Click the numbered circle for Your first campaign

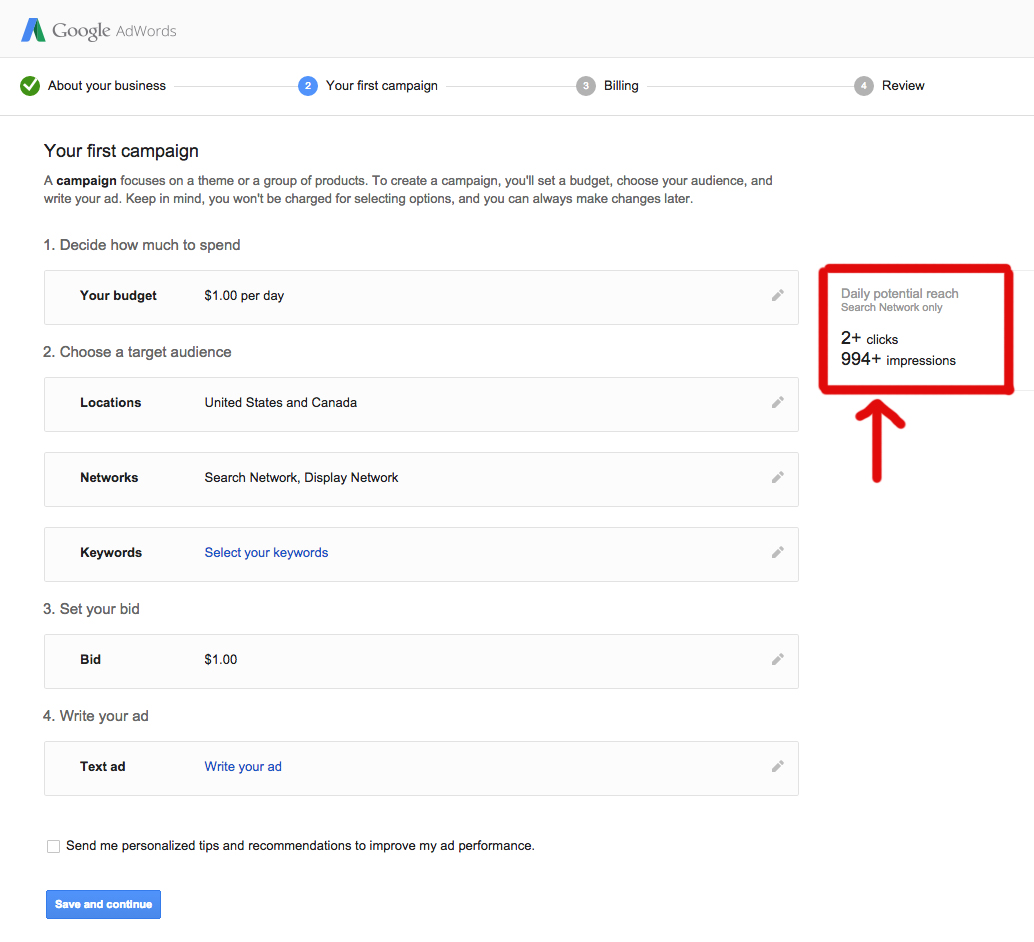(308, 85)
